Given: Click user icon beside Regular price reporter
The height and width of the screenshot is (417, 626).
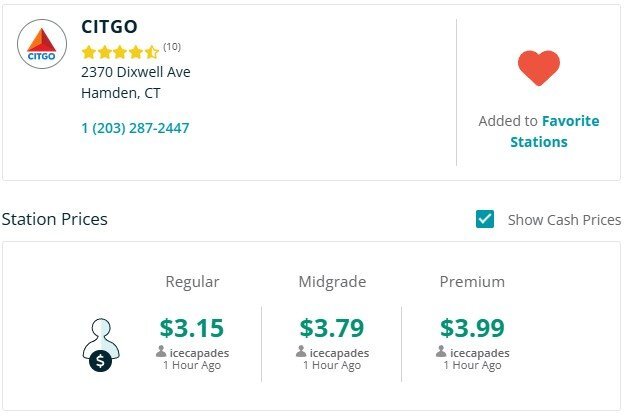Looking at the screenshot, I should 161,353.
